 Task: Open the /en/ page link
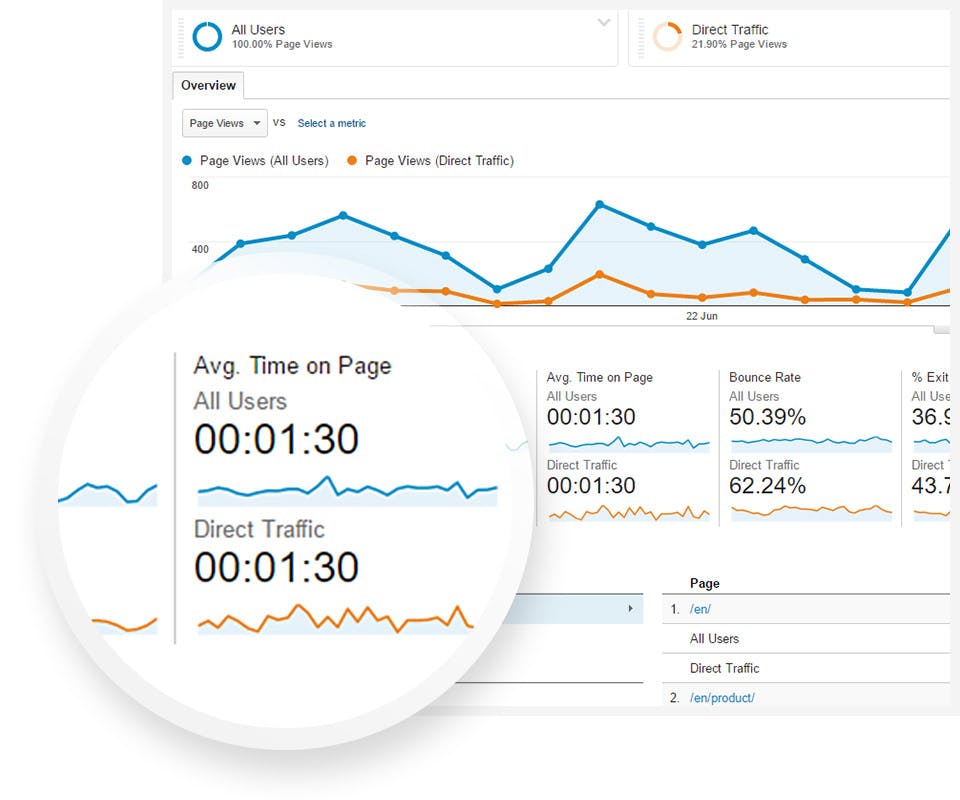pyautogui.click(x=700, y=609)
